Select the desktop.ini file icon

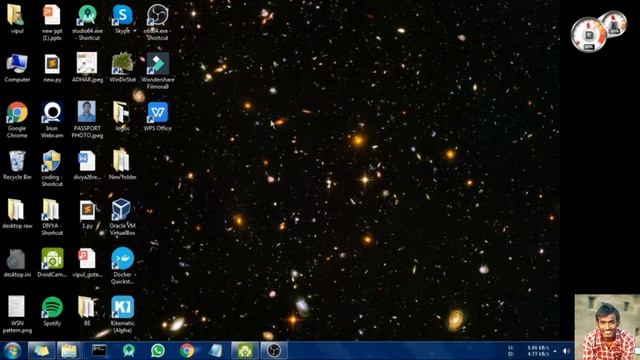[x=16, y=259]
